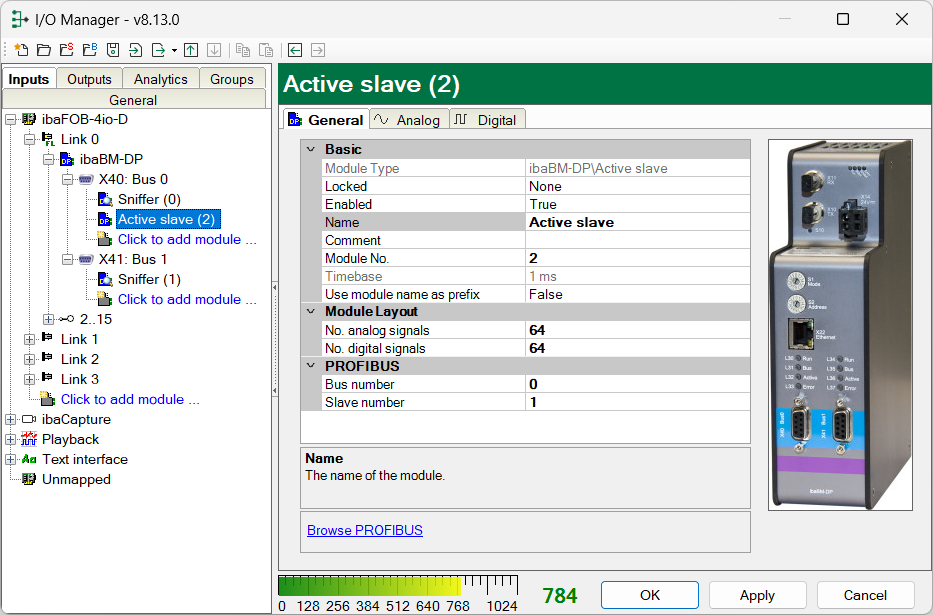933x615 pixels.
Task: Select the Text interface icon
Action: click(x=29, y=459)
